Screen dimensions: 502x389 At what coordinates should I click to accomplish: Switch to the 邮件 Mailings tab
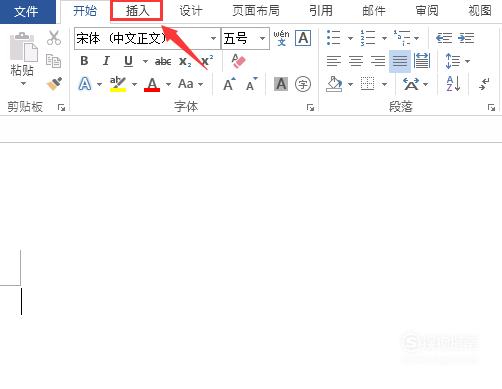tap(374, 11)
